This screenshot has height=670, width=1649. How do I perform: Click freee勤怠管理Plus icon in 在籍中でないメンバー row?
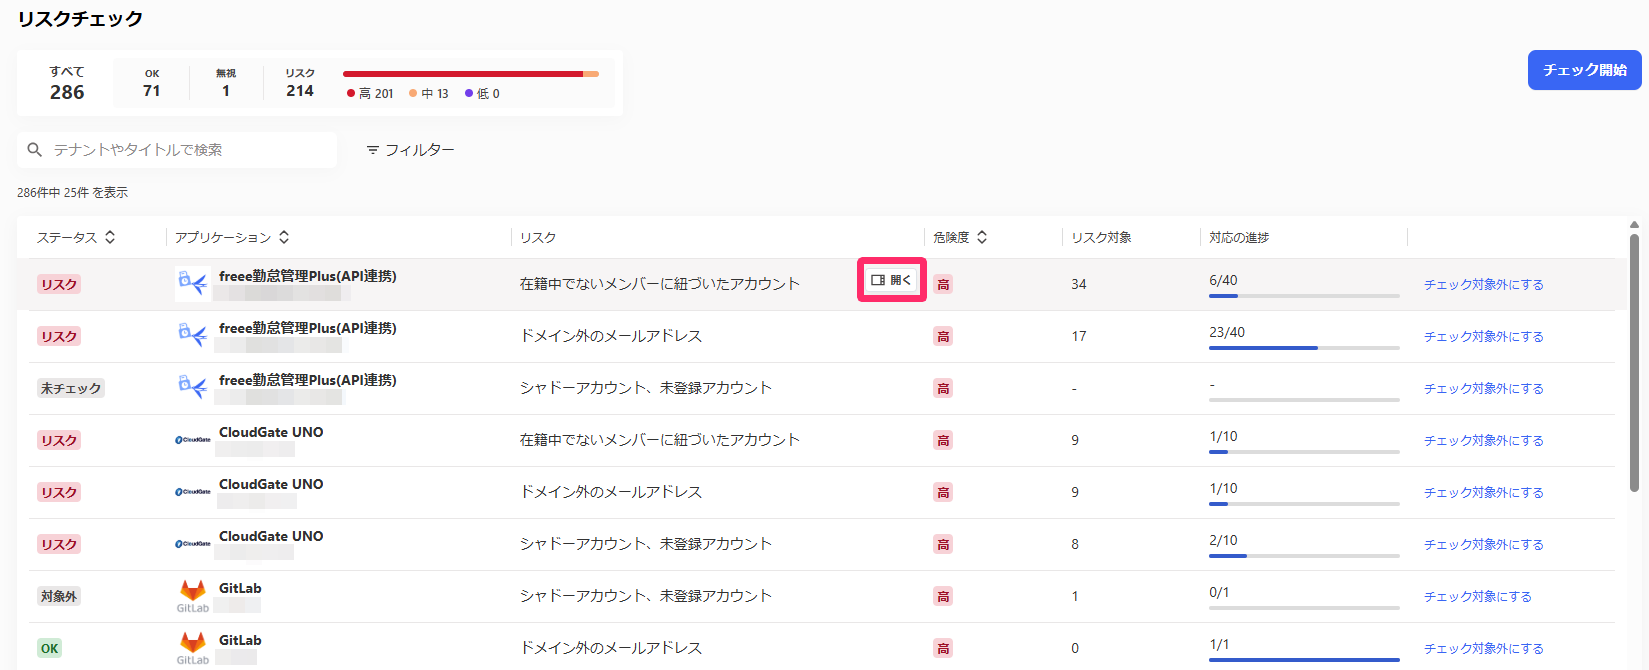coord(192,284)
